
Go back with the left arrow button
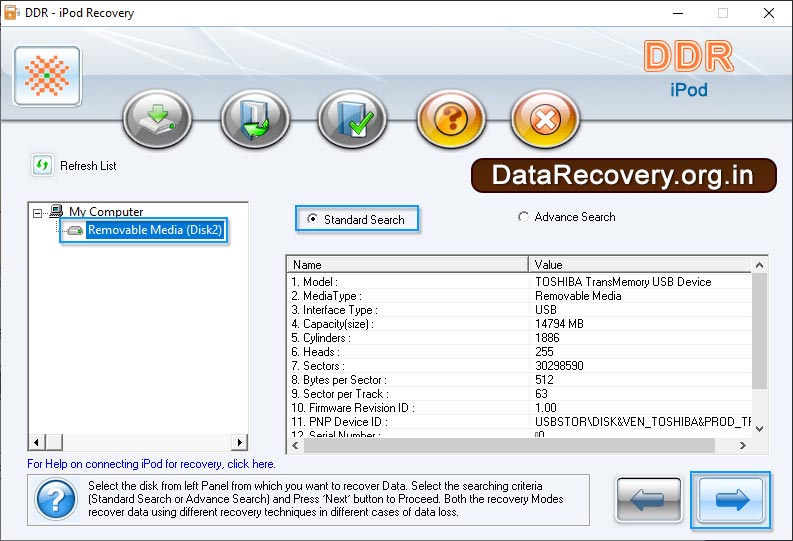coord(649,500)
